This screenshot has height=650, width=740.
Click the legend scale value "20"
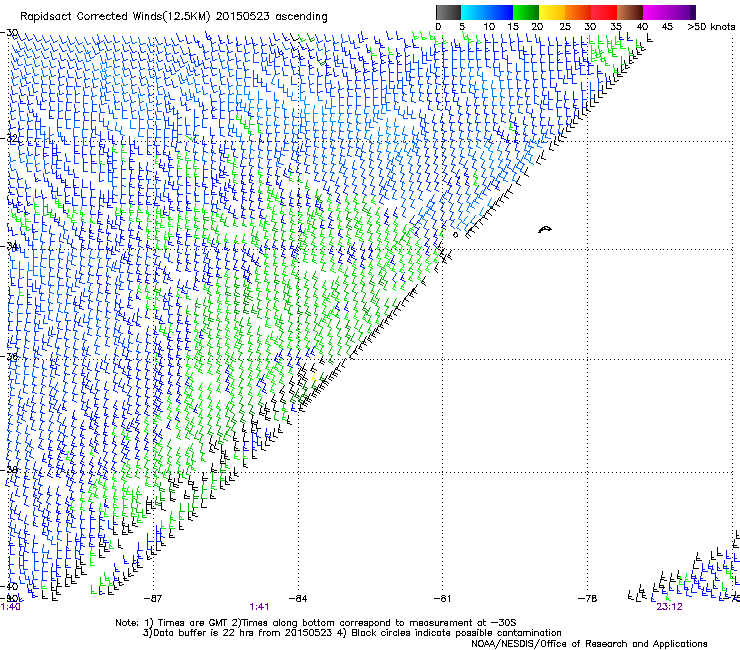pyautogui.click(x=537, y=27)
